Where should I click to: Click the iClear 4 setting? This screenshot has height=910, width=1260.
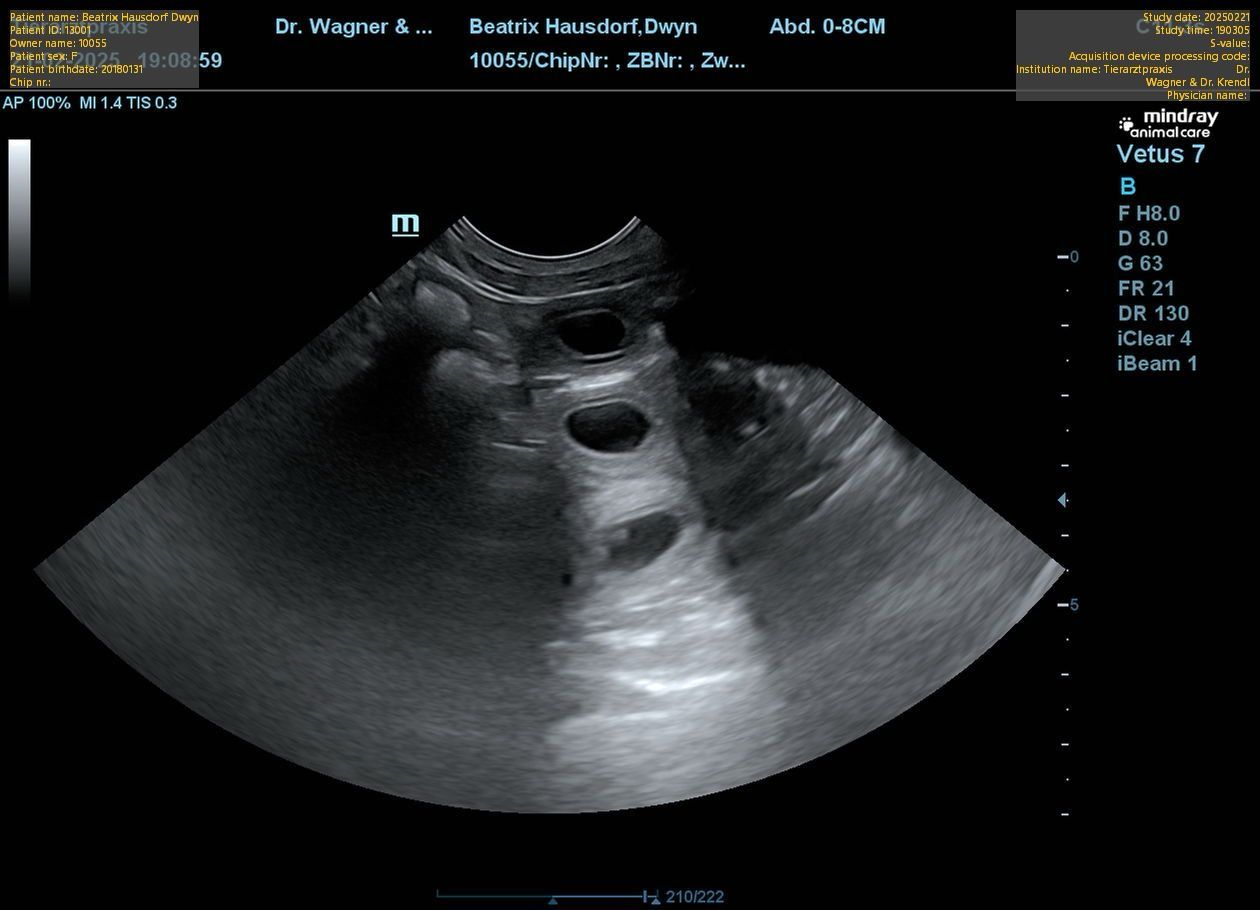pos(1154,338)
